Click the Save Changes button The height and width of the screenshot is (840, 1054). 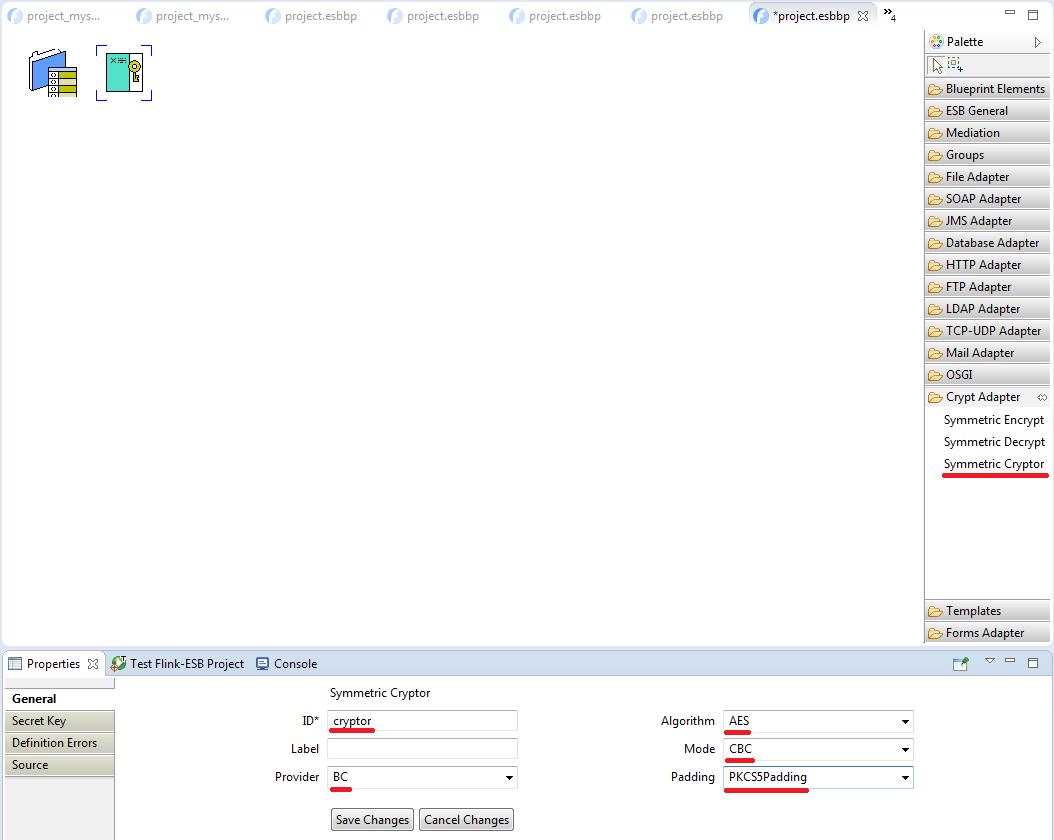coord(372,820)
